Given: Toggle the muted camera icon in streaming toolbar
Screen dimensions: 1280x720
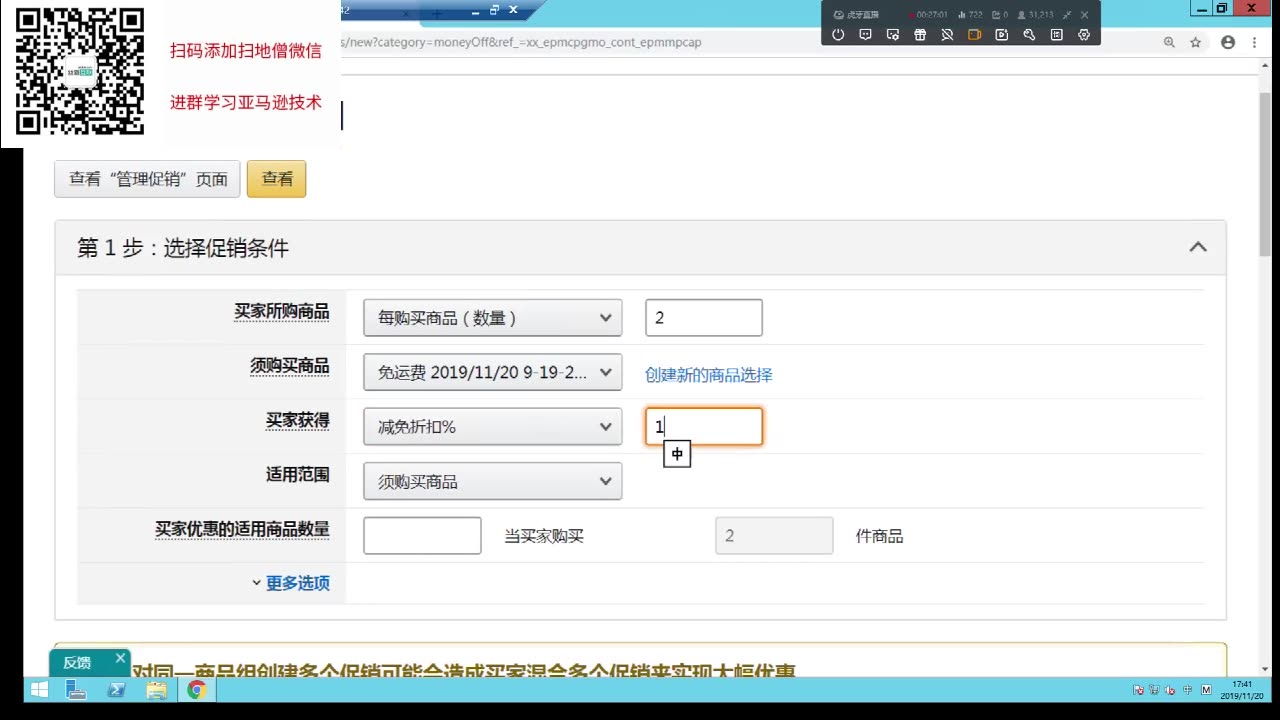Looking at the screenshot, I should (x=947, y=34).
